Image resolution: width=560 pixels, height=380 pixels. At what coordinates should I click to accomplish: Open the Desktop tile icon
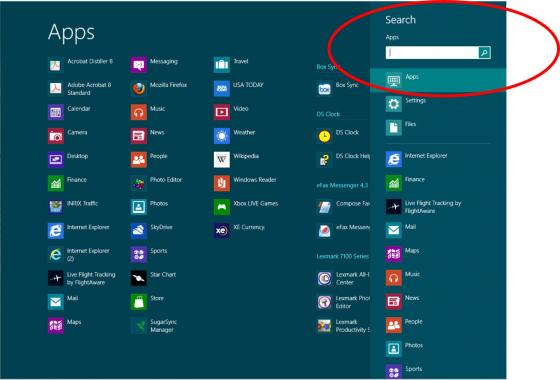pyautogui.click(x=55, y=160)
